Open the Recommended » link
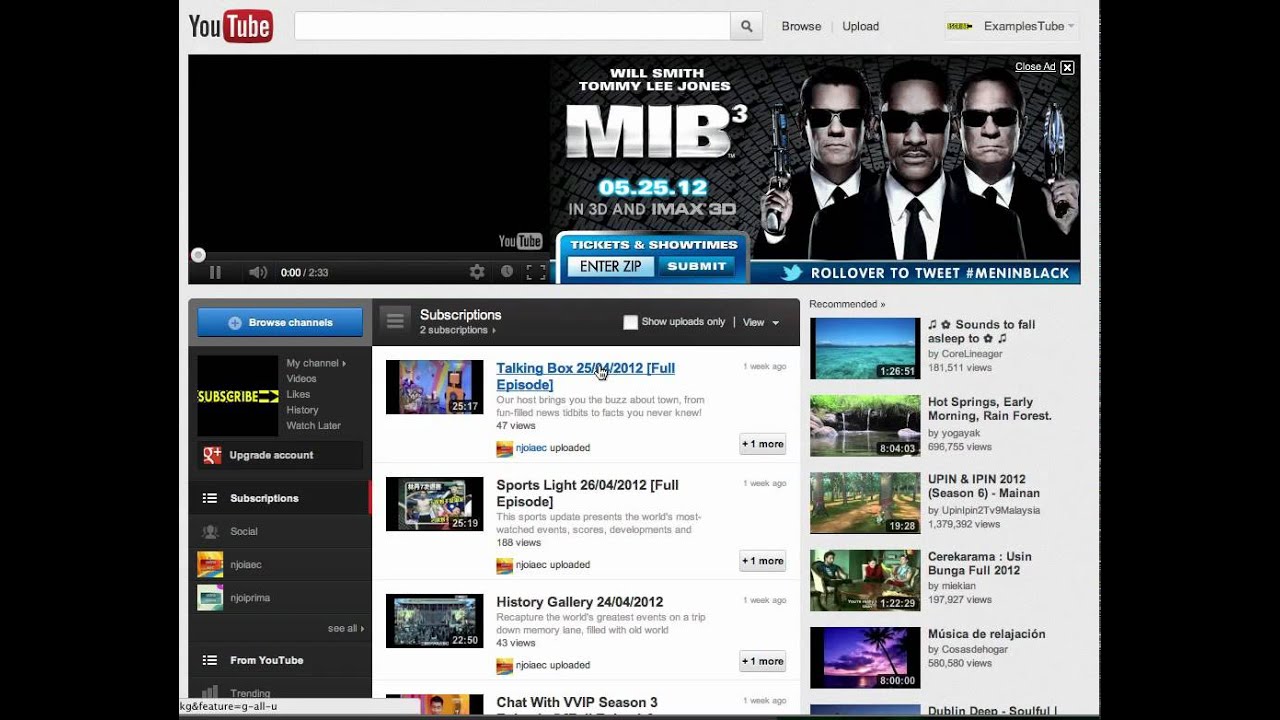 [x=847, y=304]
